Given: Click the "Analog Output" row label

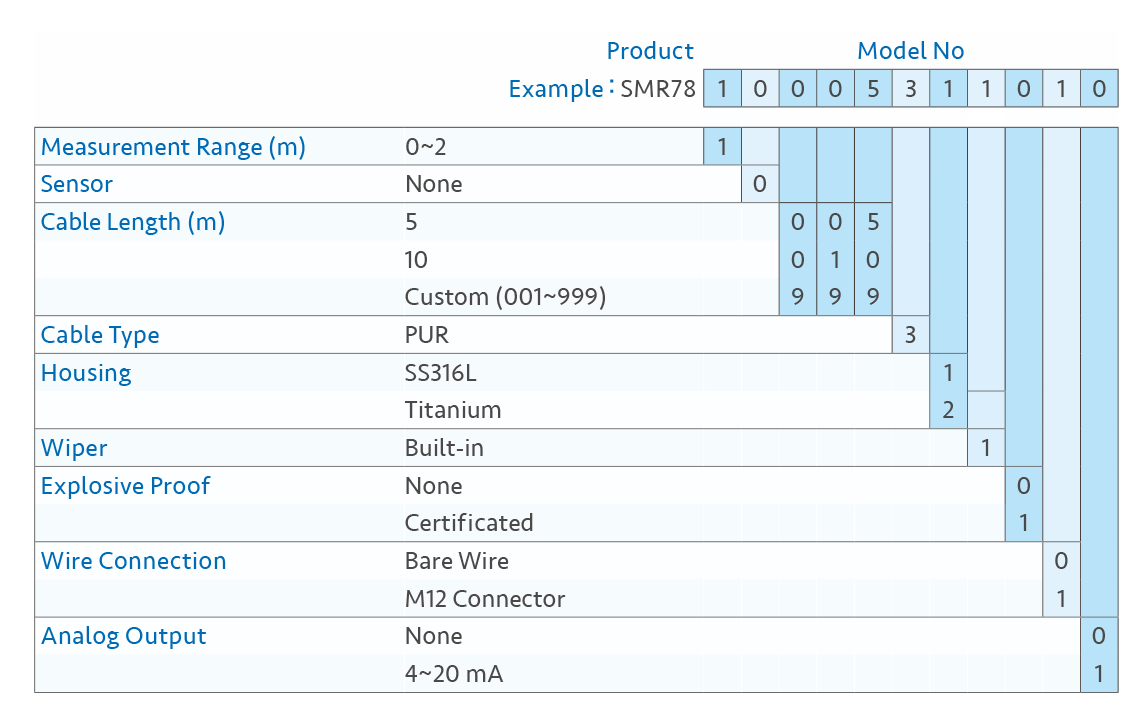Looking at the screenshot, I should click(x=124, y=636).
